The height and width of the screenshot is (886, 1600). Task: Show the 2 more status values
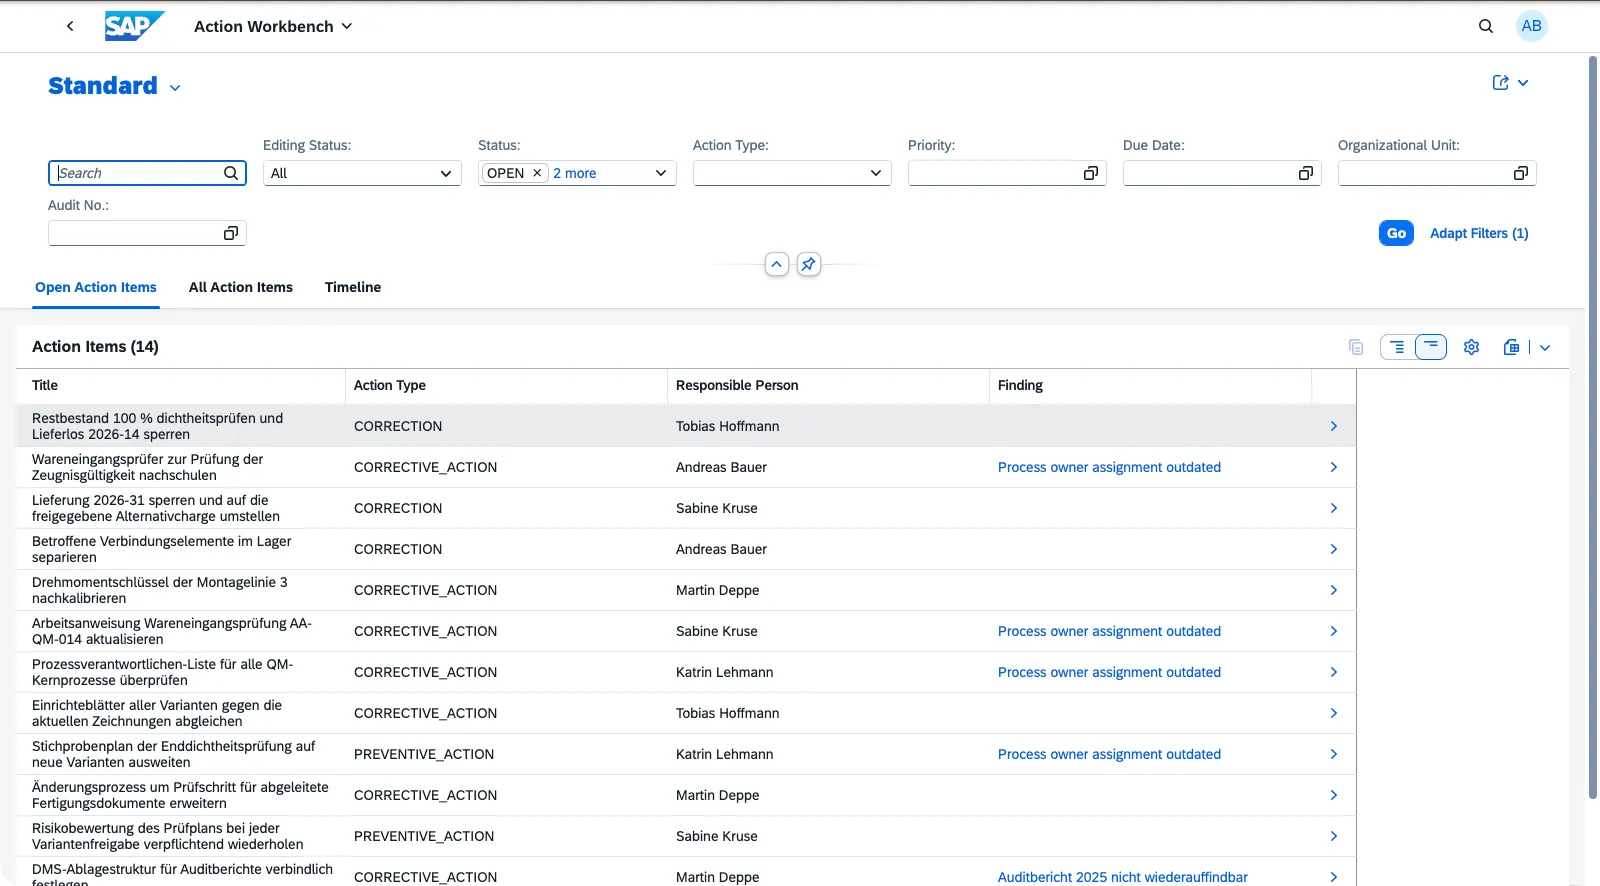[575, 173]
